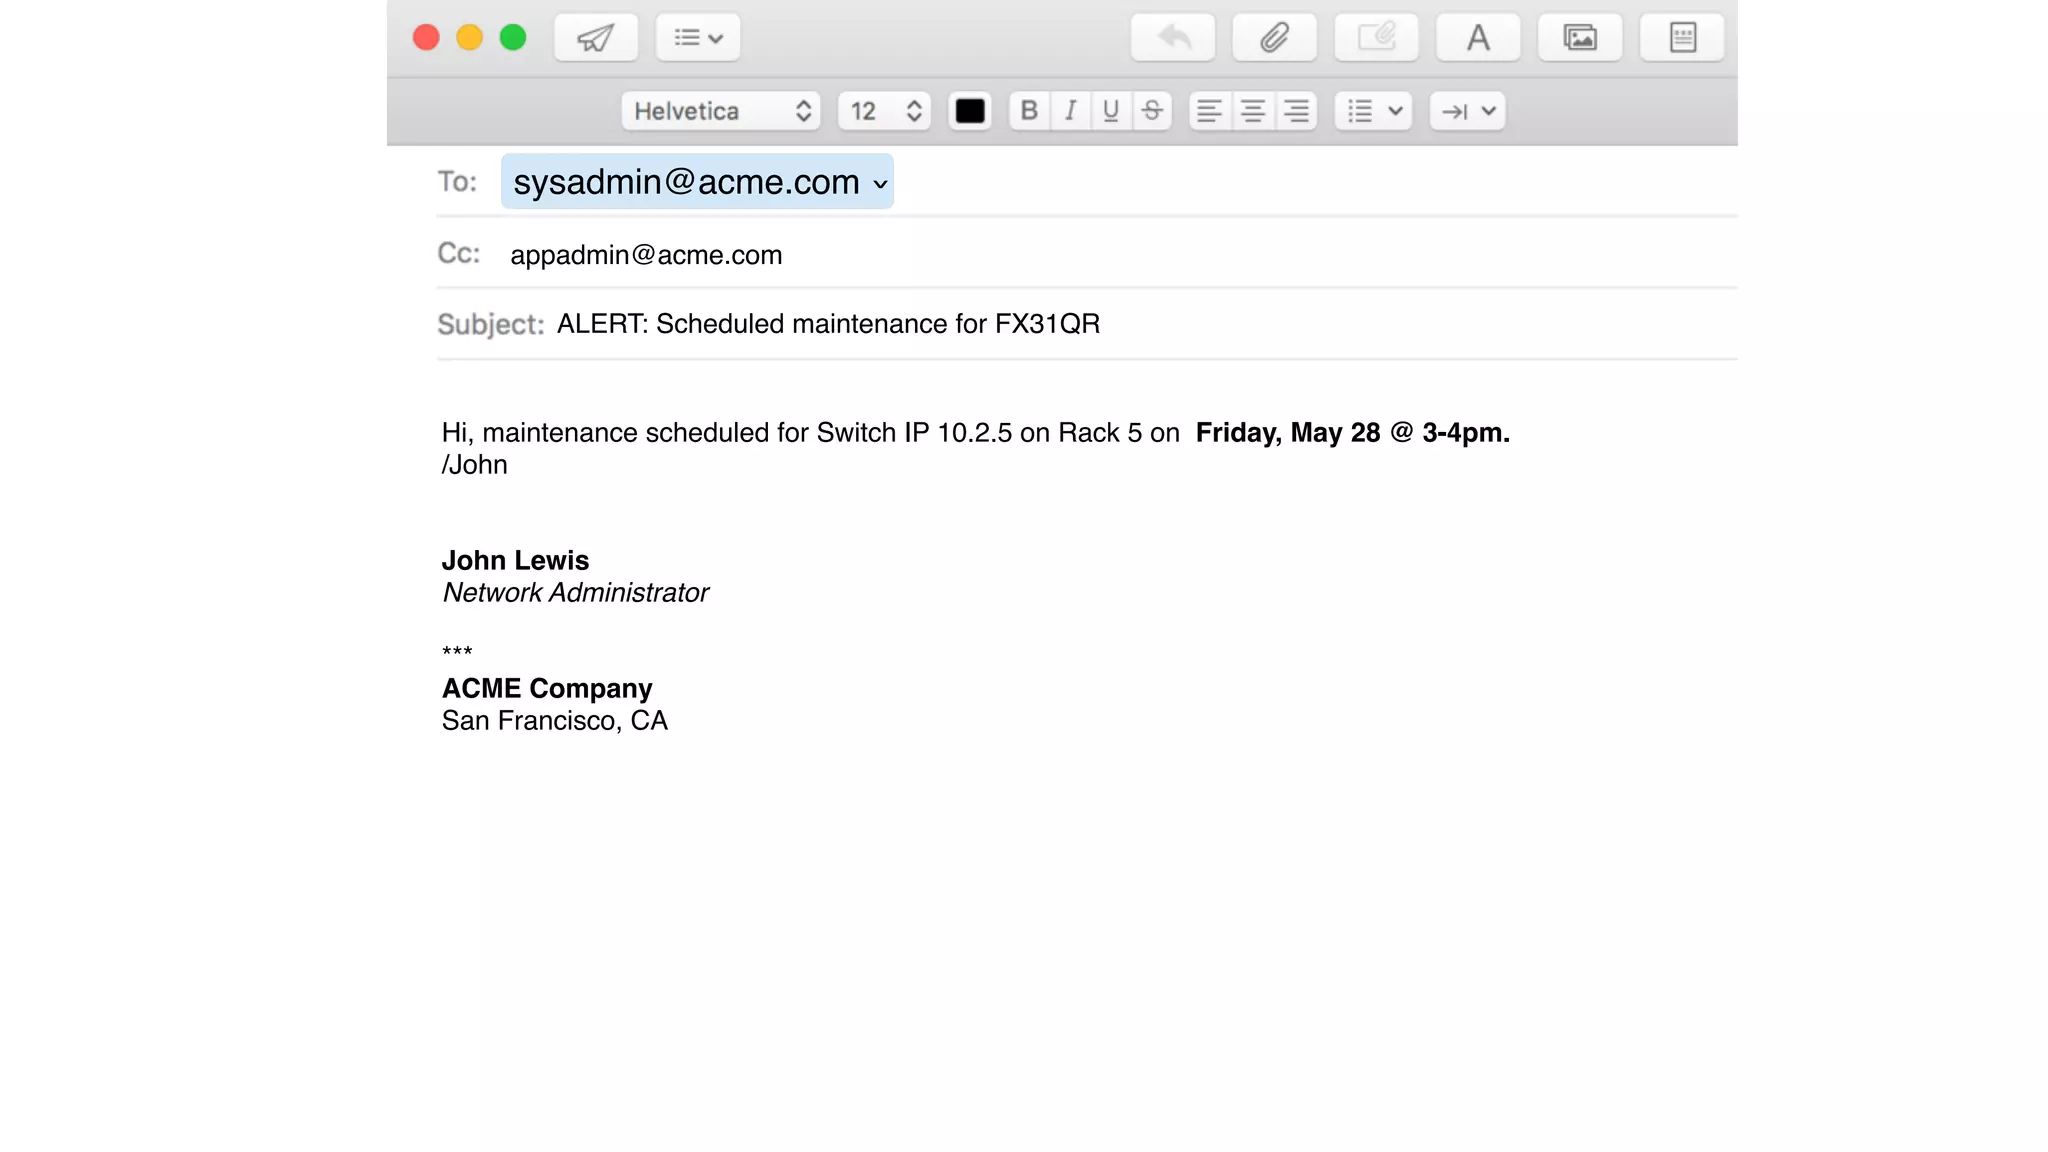The width and height of the screenshot is (2048, 1152).
Task: Click the markup attachment toolbar icon
Action: coord(1376,38)
